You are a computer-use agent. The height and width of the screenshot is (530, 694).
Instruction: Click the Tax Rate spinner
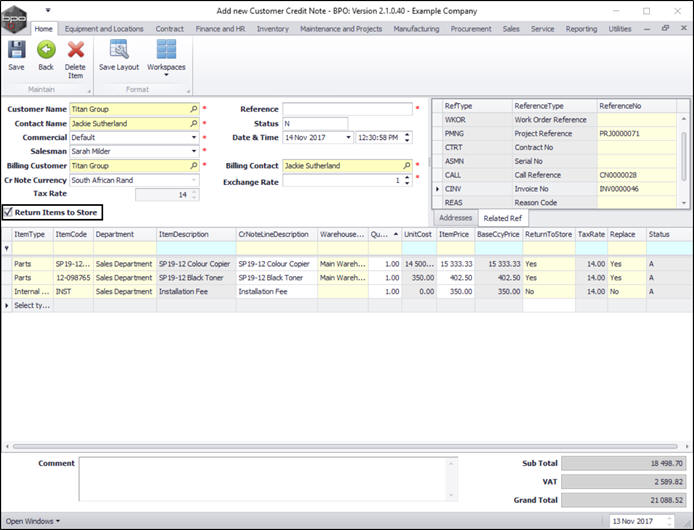194,195
